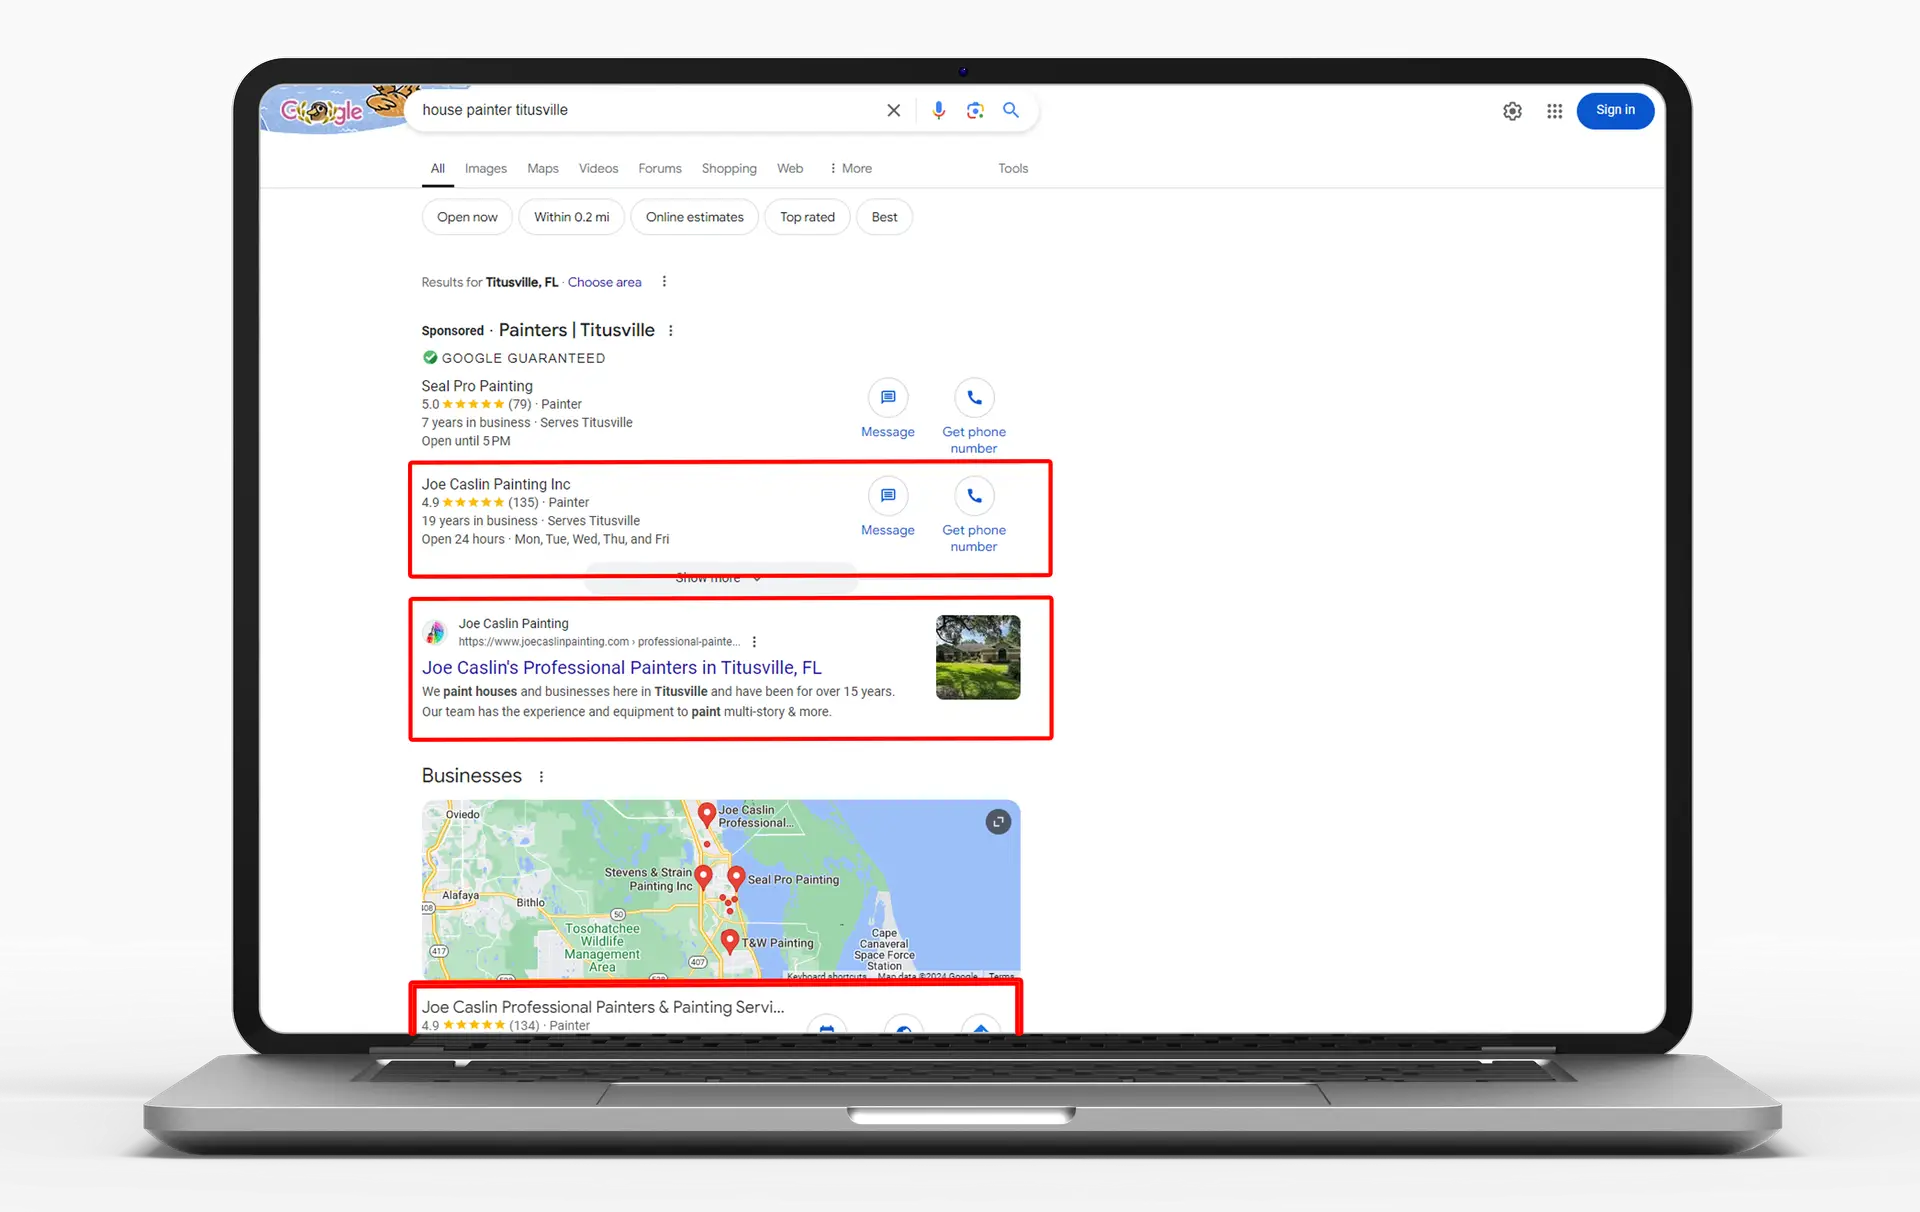Select the Maps tab
The width and height of the screenshot is (1920, 1212).
542,168
